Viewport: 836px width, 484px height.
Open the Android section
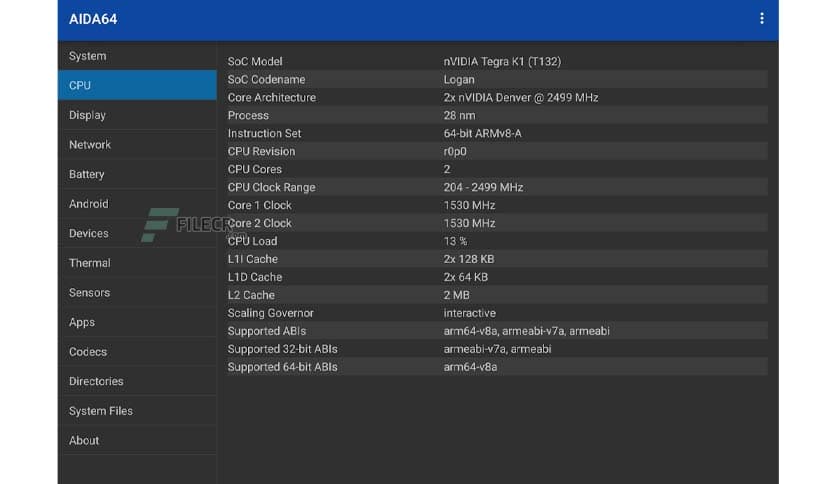click(x=137, y=204)
